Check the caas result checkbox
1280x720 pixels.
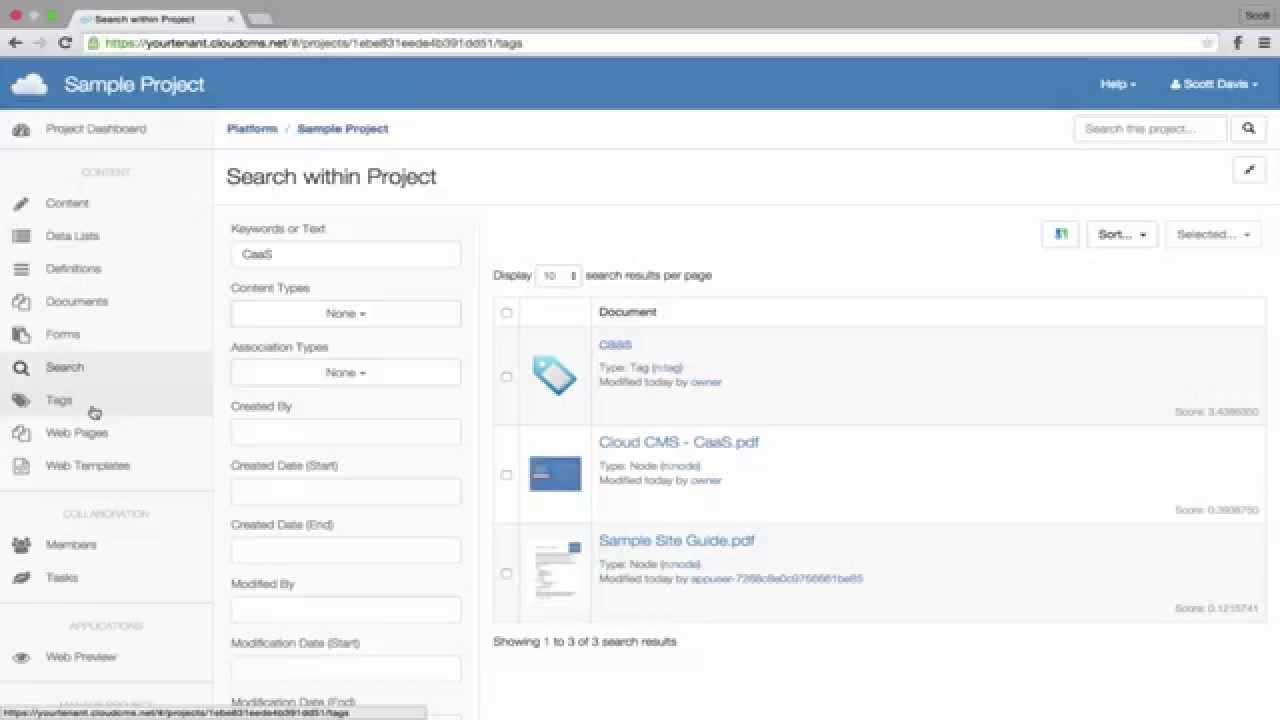coord(506,377)
